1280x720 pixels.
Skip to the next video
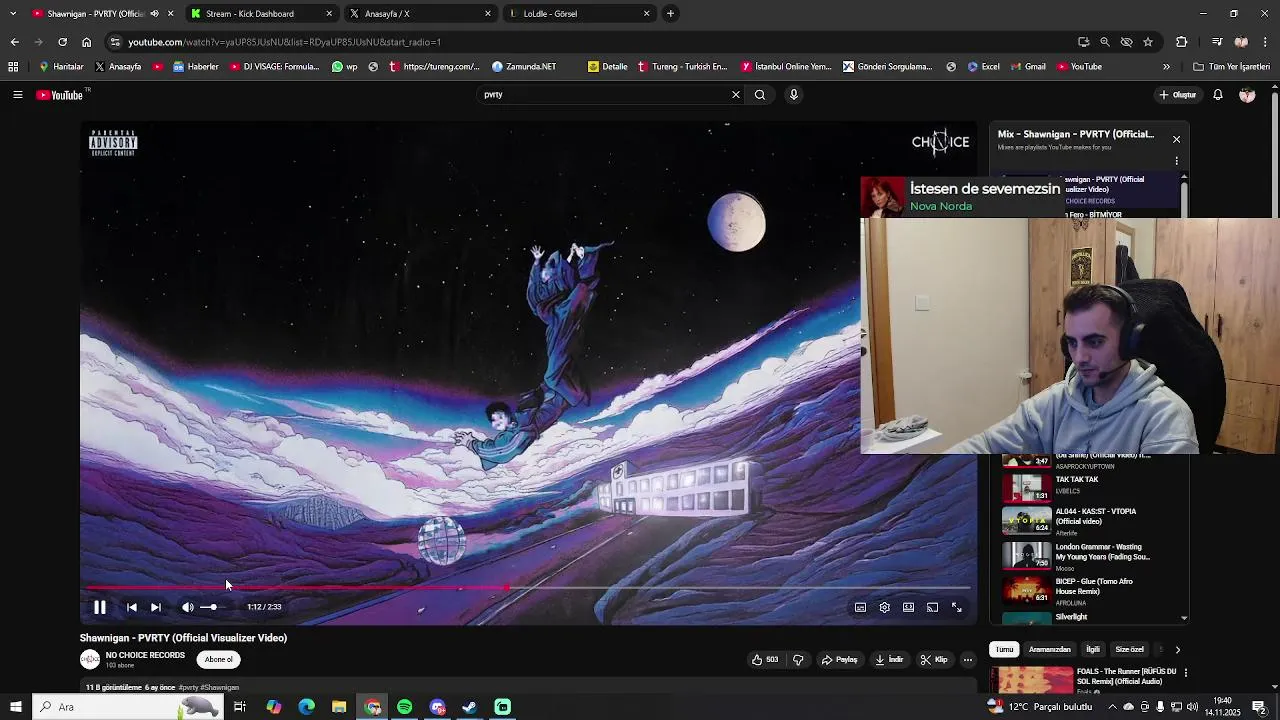pos(156,607)
